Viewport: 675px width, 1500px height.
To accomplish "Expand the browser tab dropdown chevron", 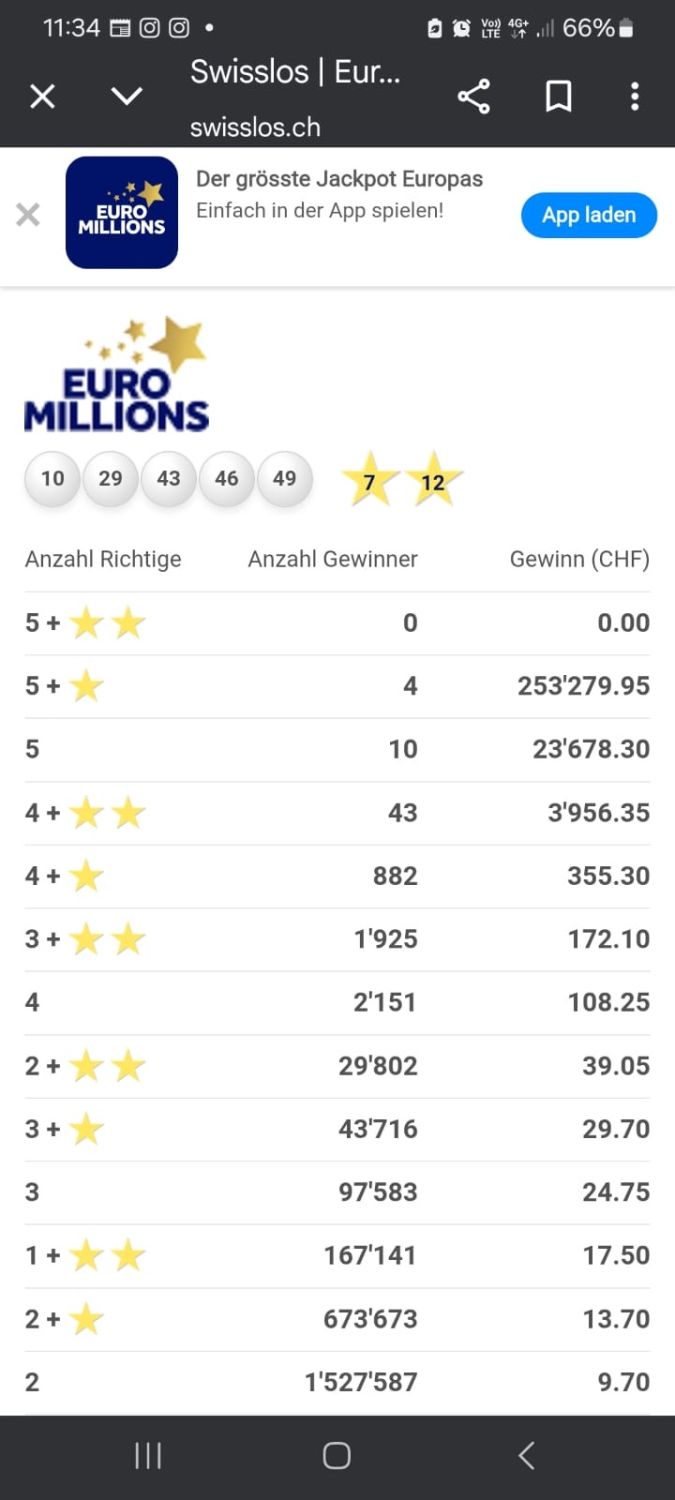I will [127, 97].
